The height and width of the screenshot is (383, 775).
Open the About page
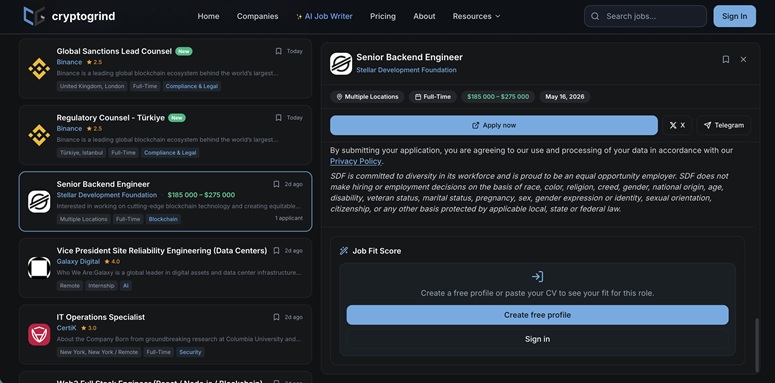(424, 16)
